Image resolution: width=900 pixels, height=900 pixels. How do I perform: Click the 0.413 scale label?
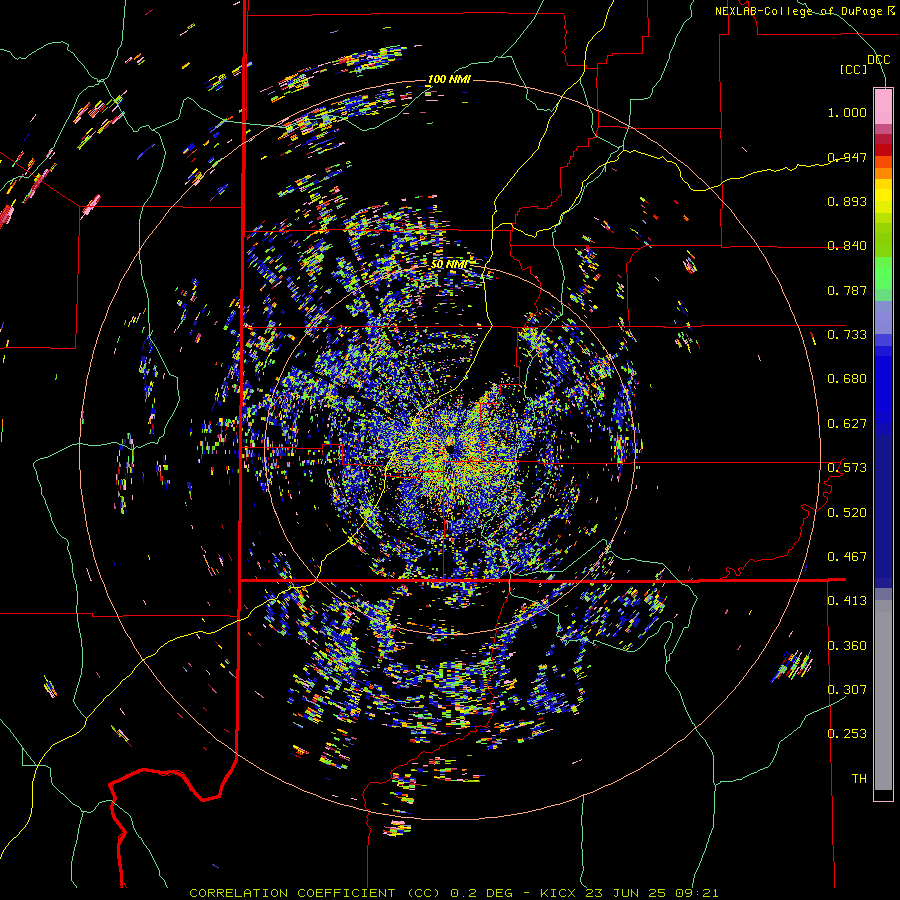[847, 600]
